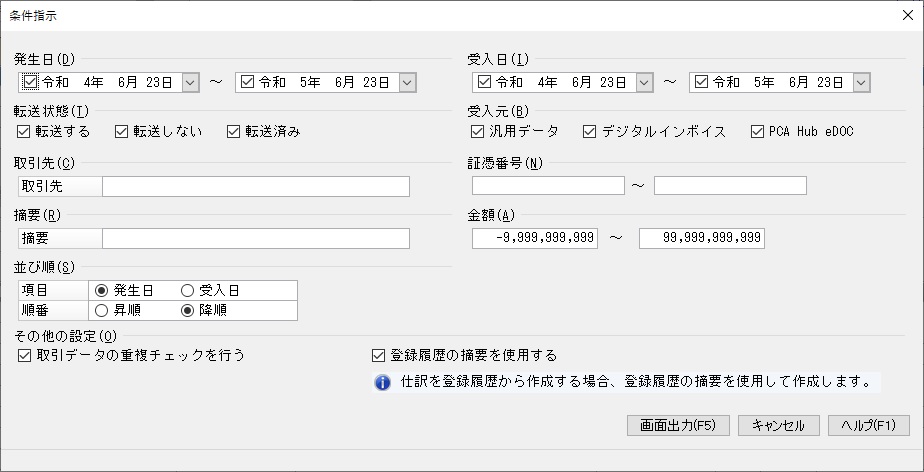Disable 取引データの重複チェックを行う checkbox

tap(25, 355)
